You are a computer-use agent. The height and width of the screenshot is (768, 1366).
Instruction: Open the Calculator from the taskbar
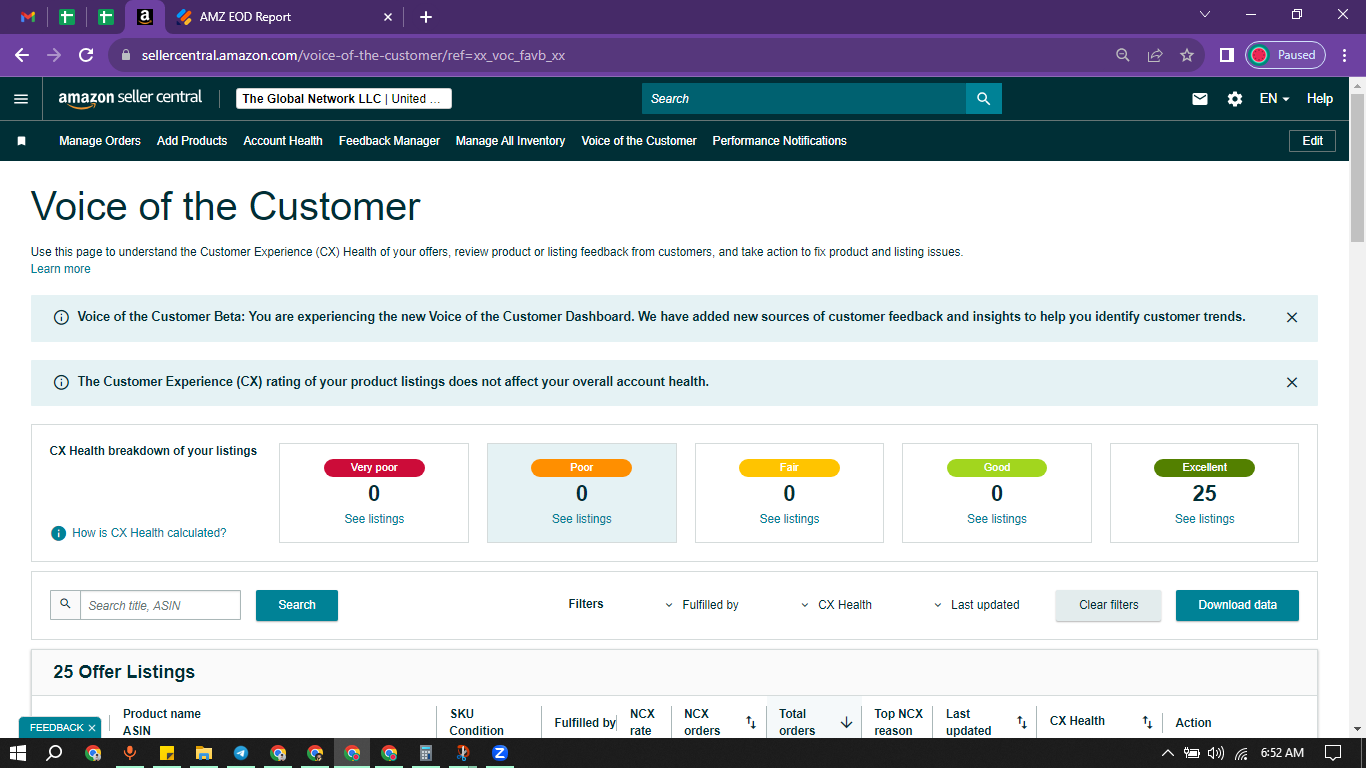click(425, 753)
